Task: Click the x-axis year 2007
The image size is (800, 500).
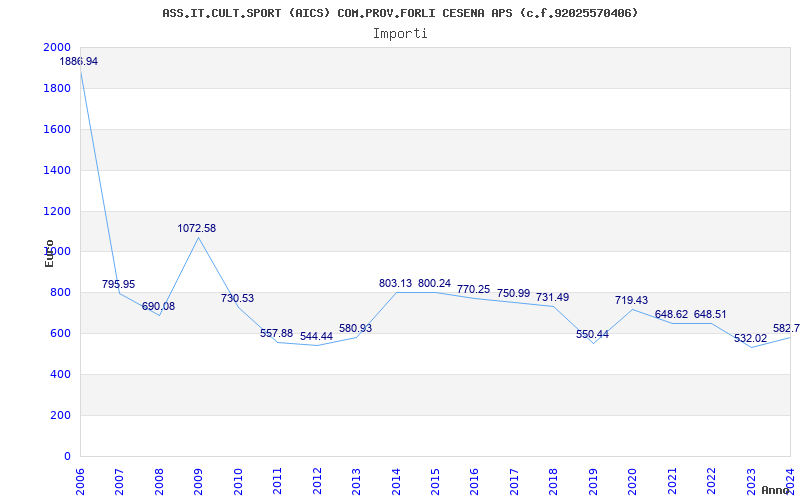Action: point(119,480)
